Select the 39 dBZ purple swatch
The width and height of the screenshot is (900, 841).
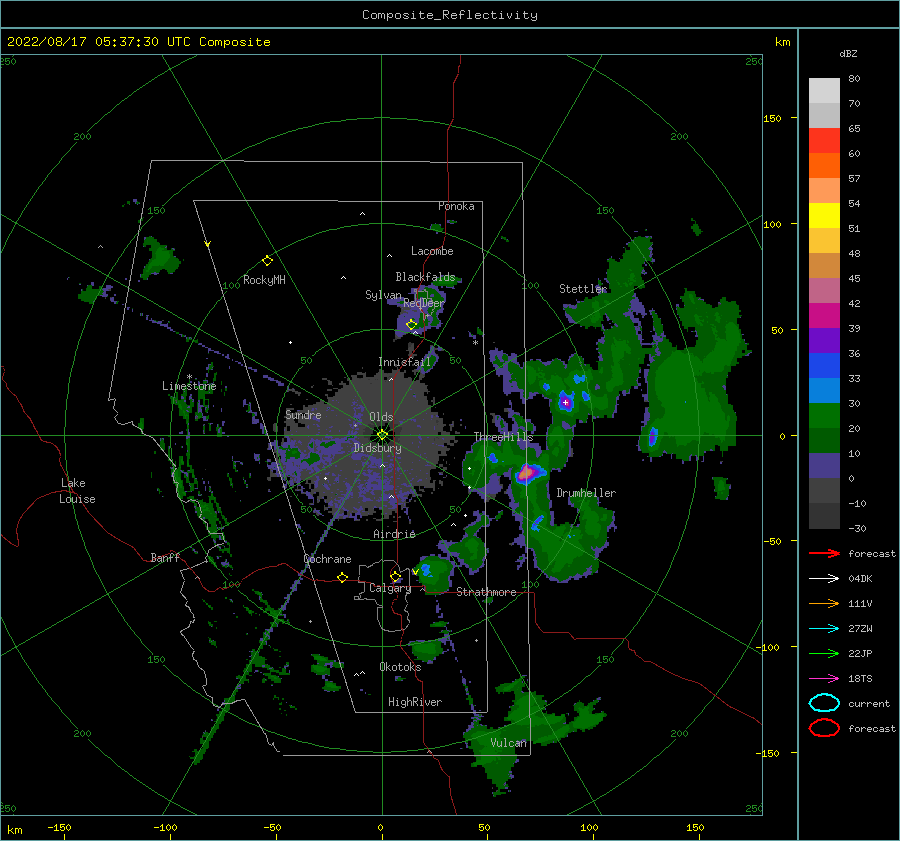tap(824, 340)
